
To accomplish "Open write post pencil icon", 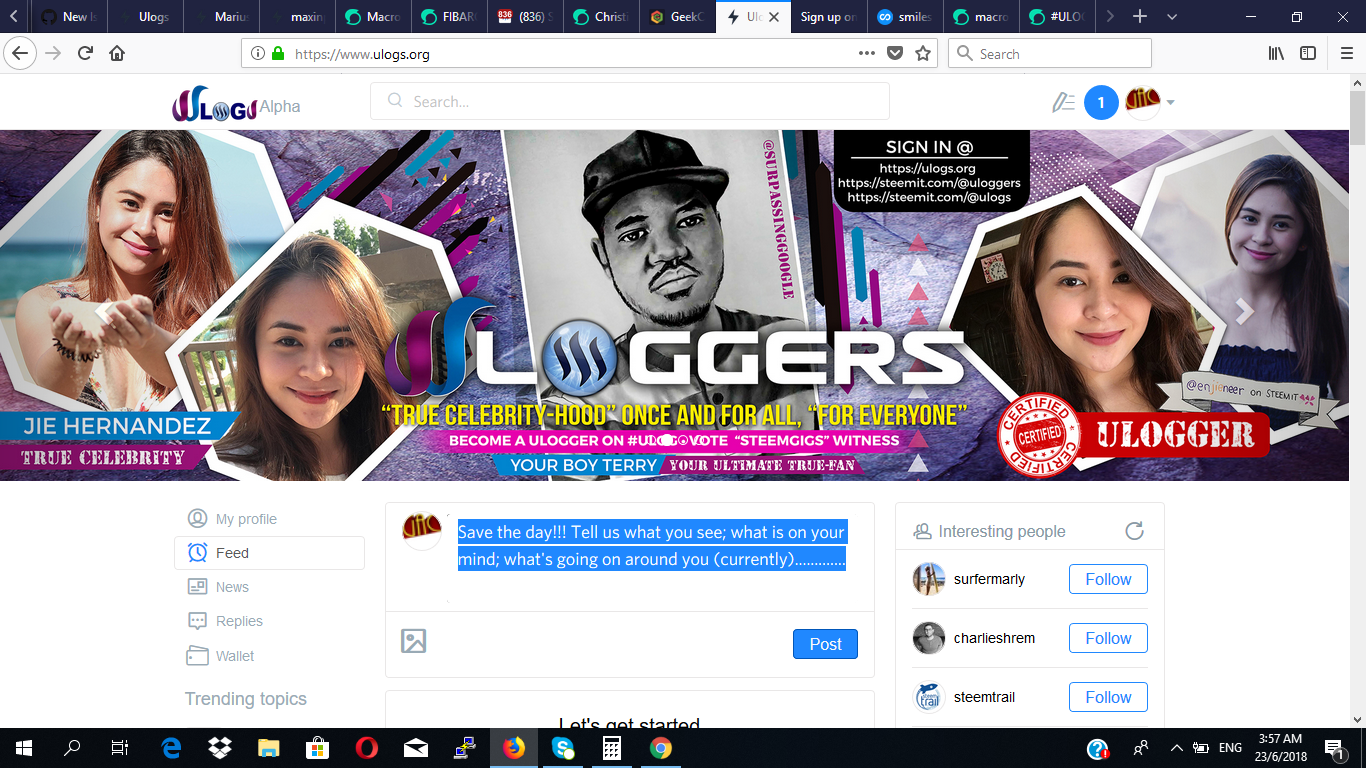I will pyautogui.click(x=1063, y=102).
